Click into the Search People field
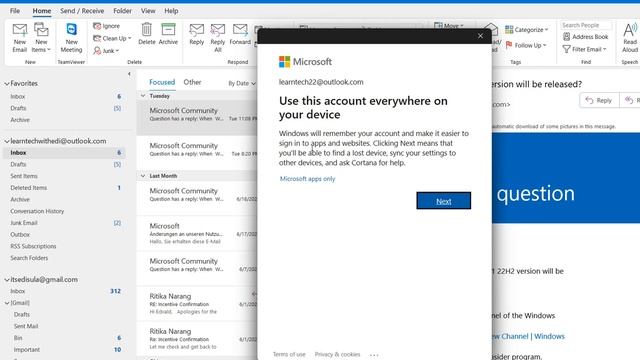Image resolution: width=640 pixels, height=360 pixels. 586,25
